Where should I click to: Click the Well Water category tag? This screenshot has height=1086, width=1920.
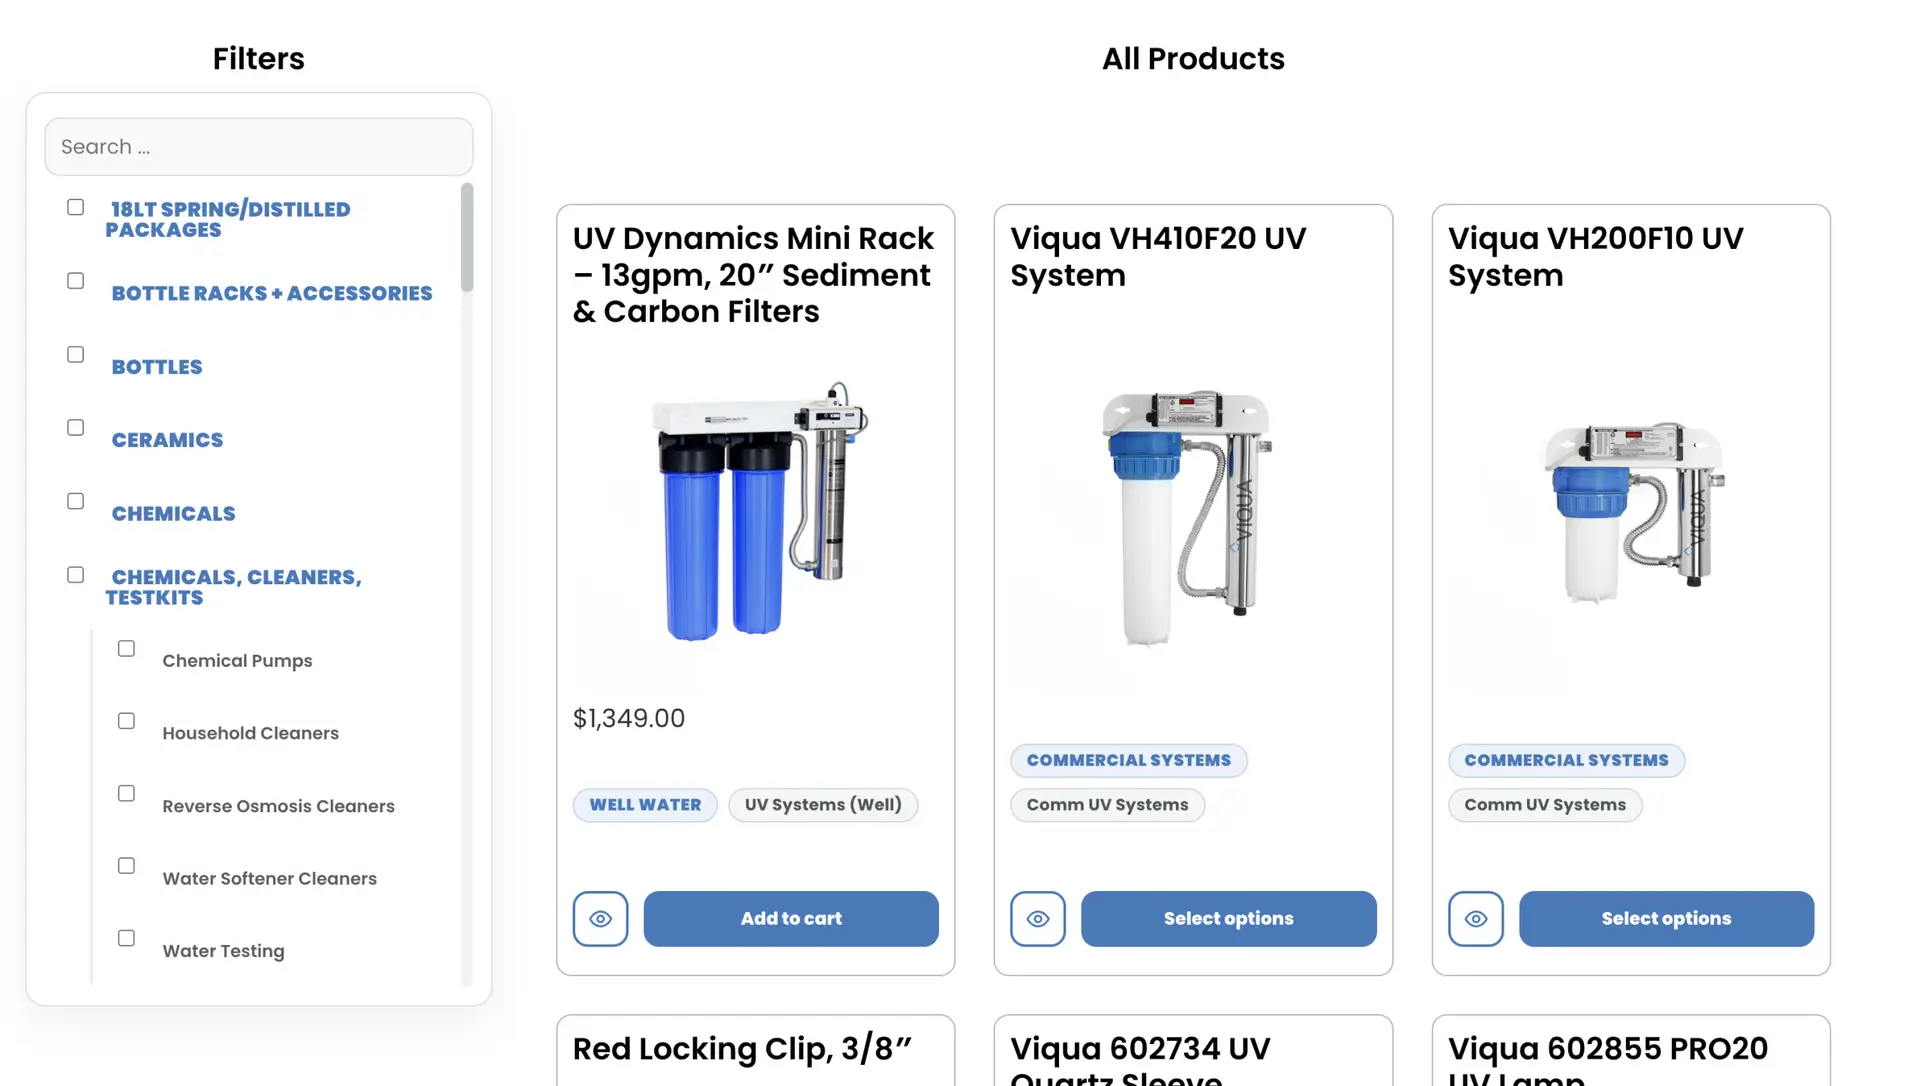click(645, 805)
